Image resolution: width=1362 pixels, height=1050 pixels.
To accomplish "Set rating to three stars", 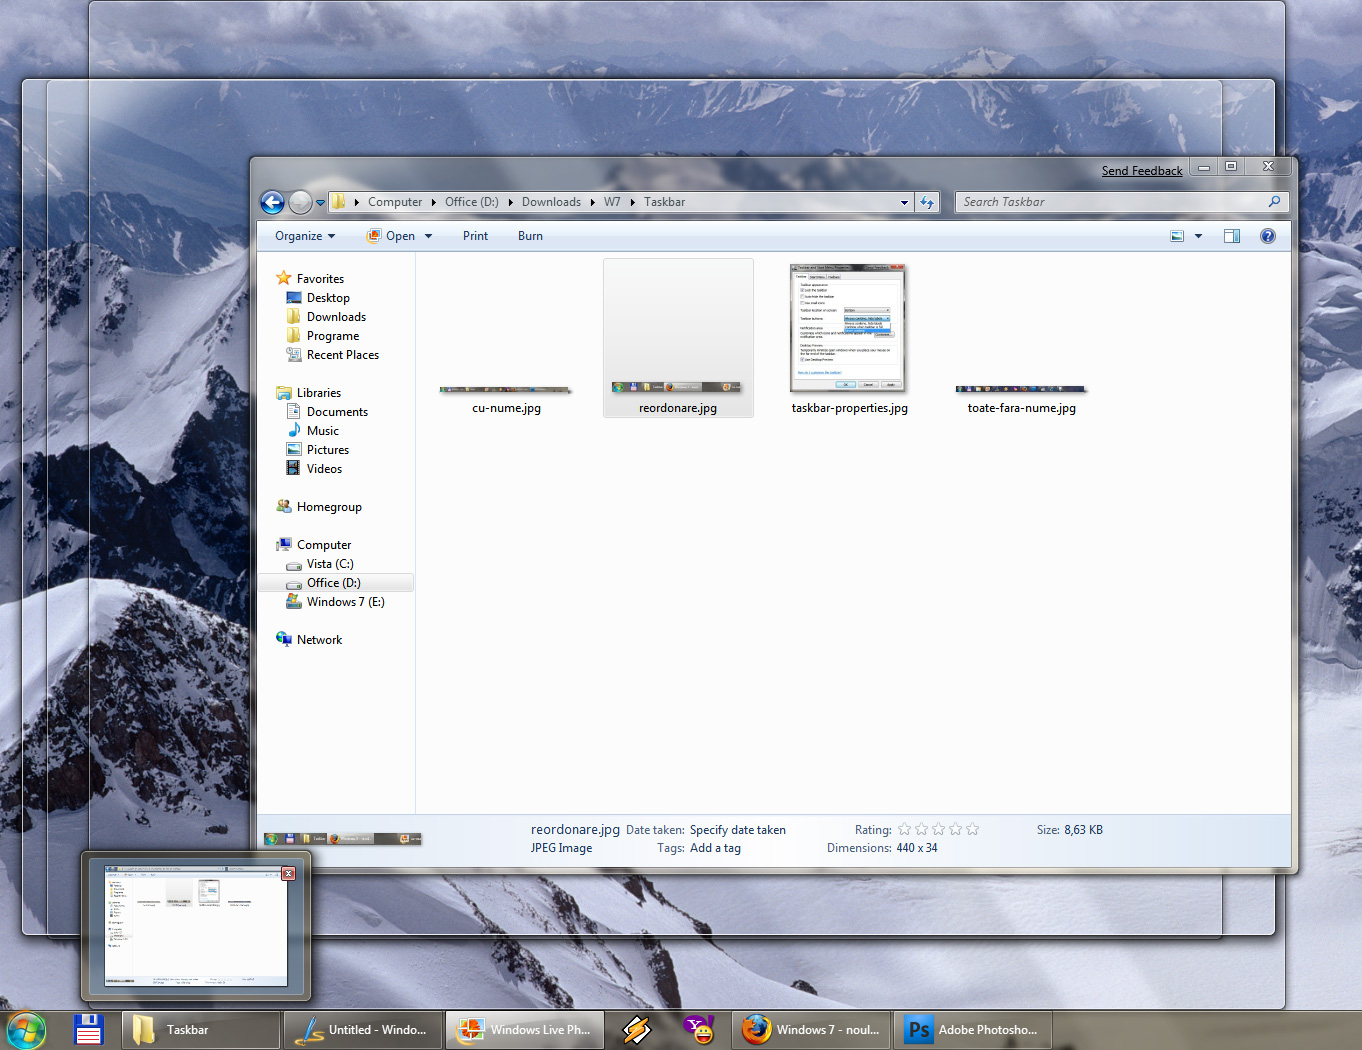I will (x=938, y=830).
